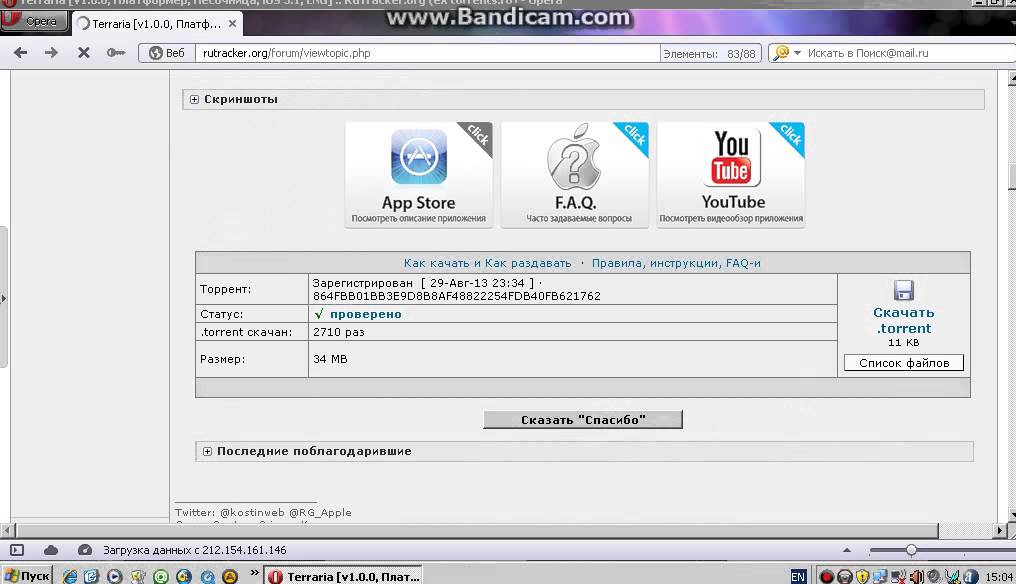Launch Windows Media Player from quick launch
Viewport: 1016px width, 584px height.
pyautogui.click(x=115, y=576)
